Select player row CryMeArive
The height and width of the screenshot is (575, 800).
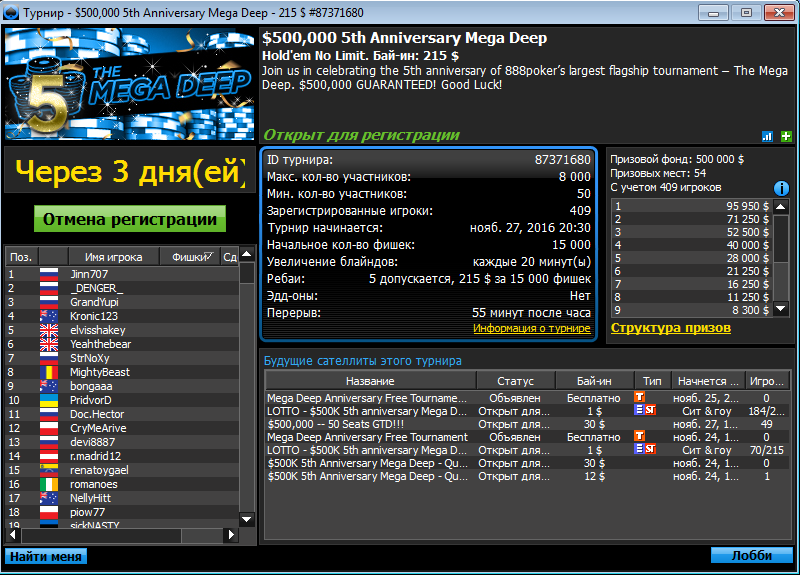tap(122, 428)
